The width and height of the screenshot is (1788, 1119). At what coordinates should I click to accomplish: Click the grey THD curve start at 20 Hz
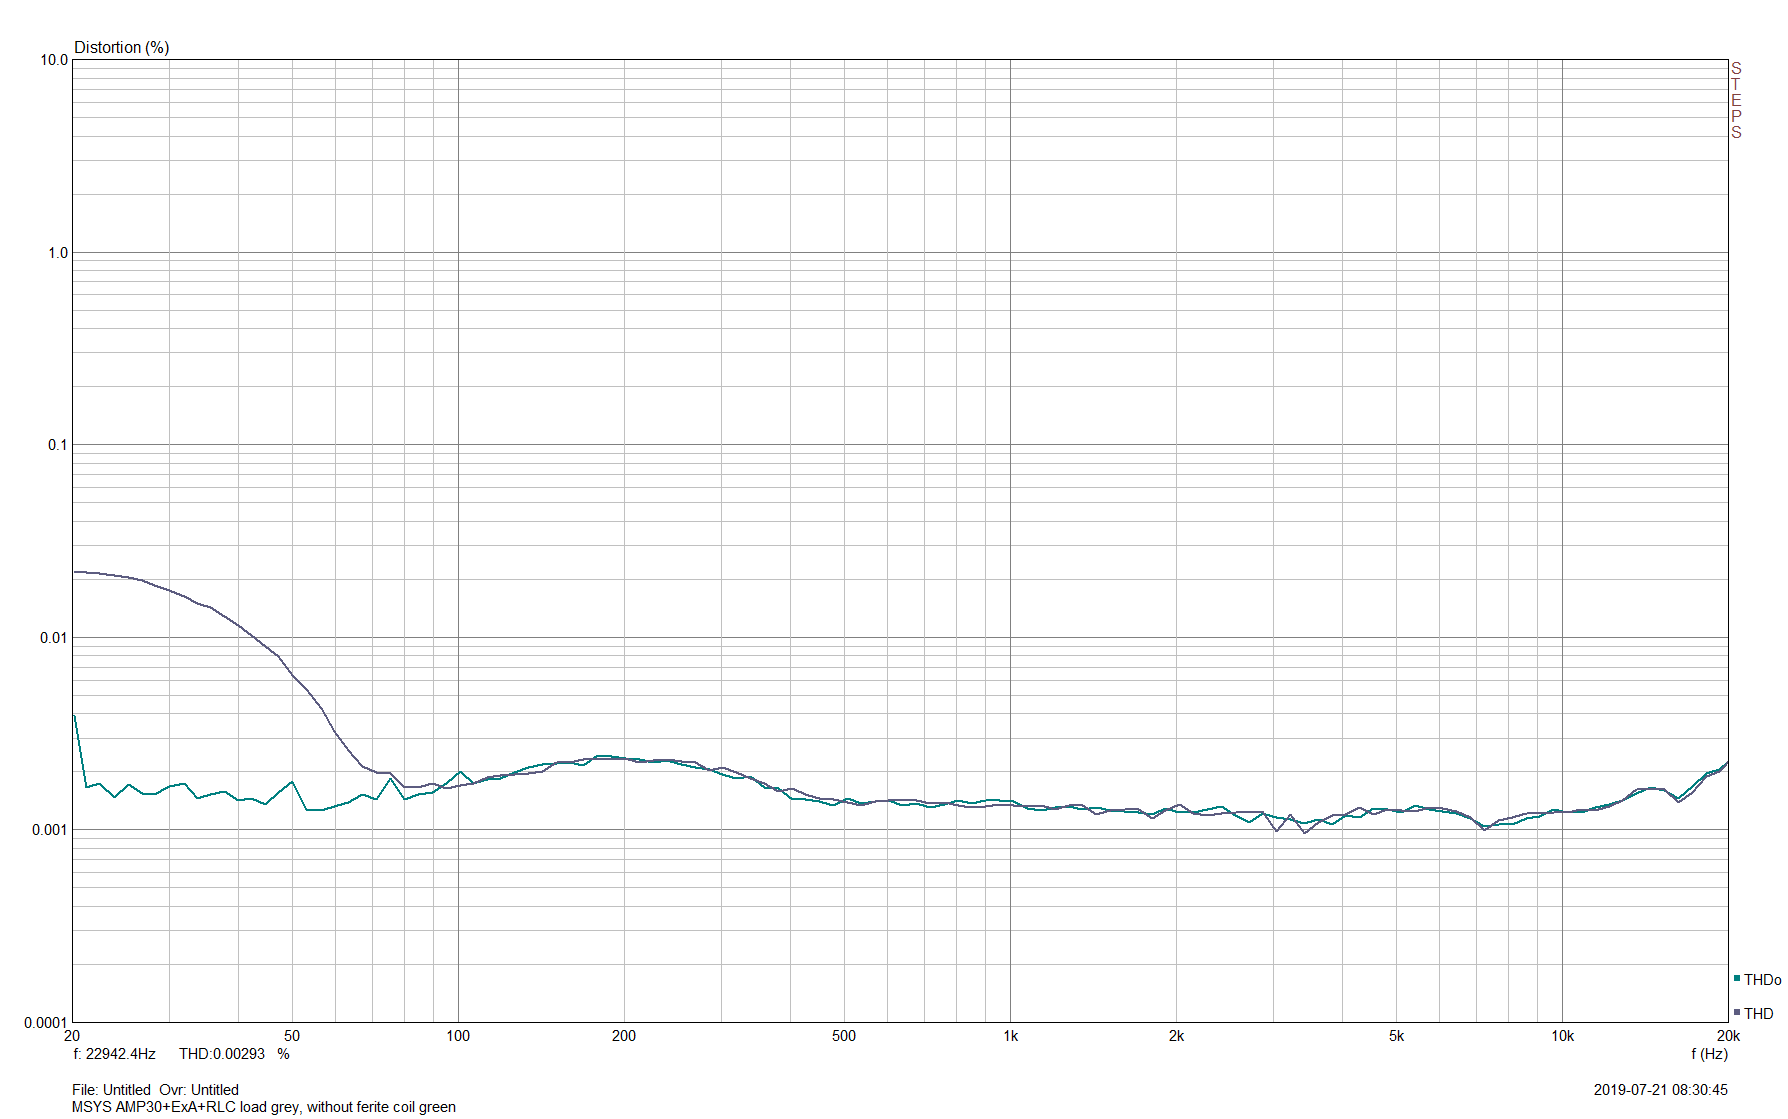(x=75, y=572)
